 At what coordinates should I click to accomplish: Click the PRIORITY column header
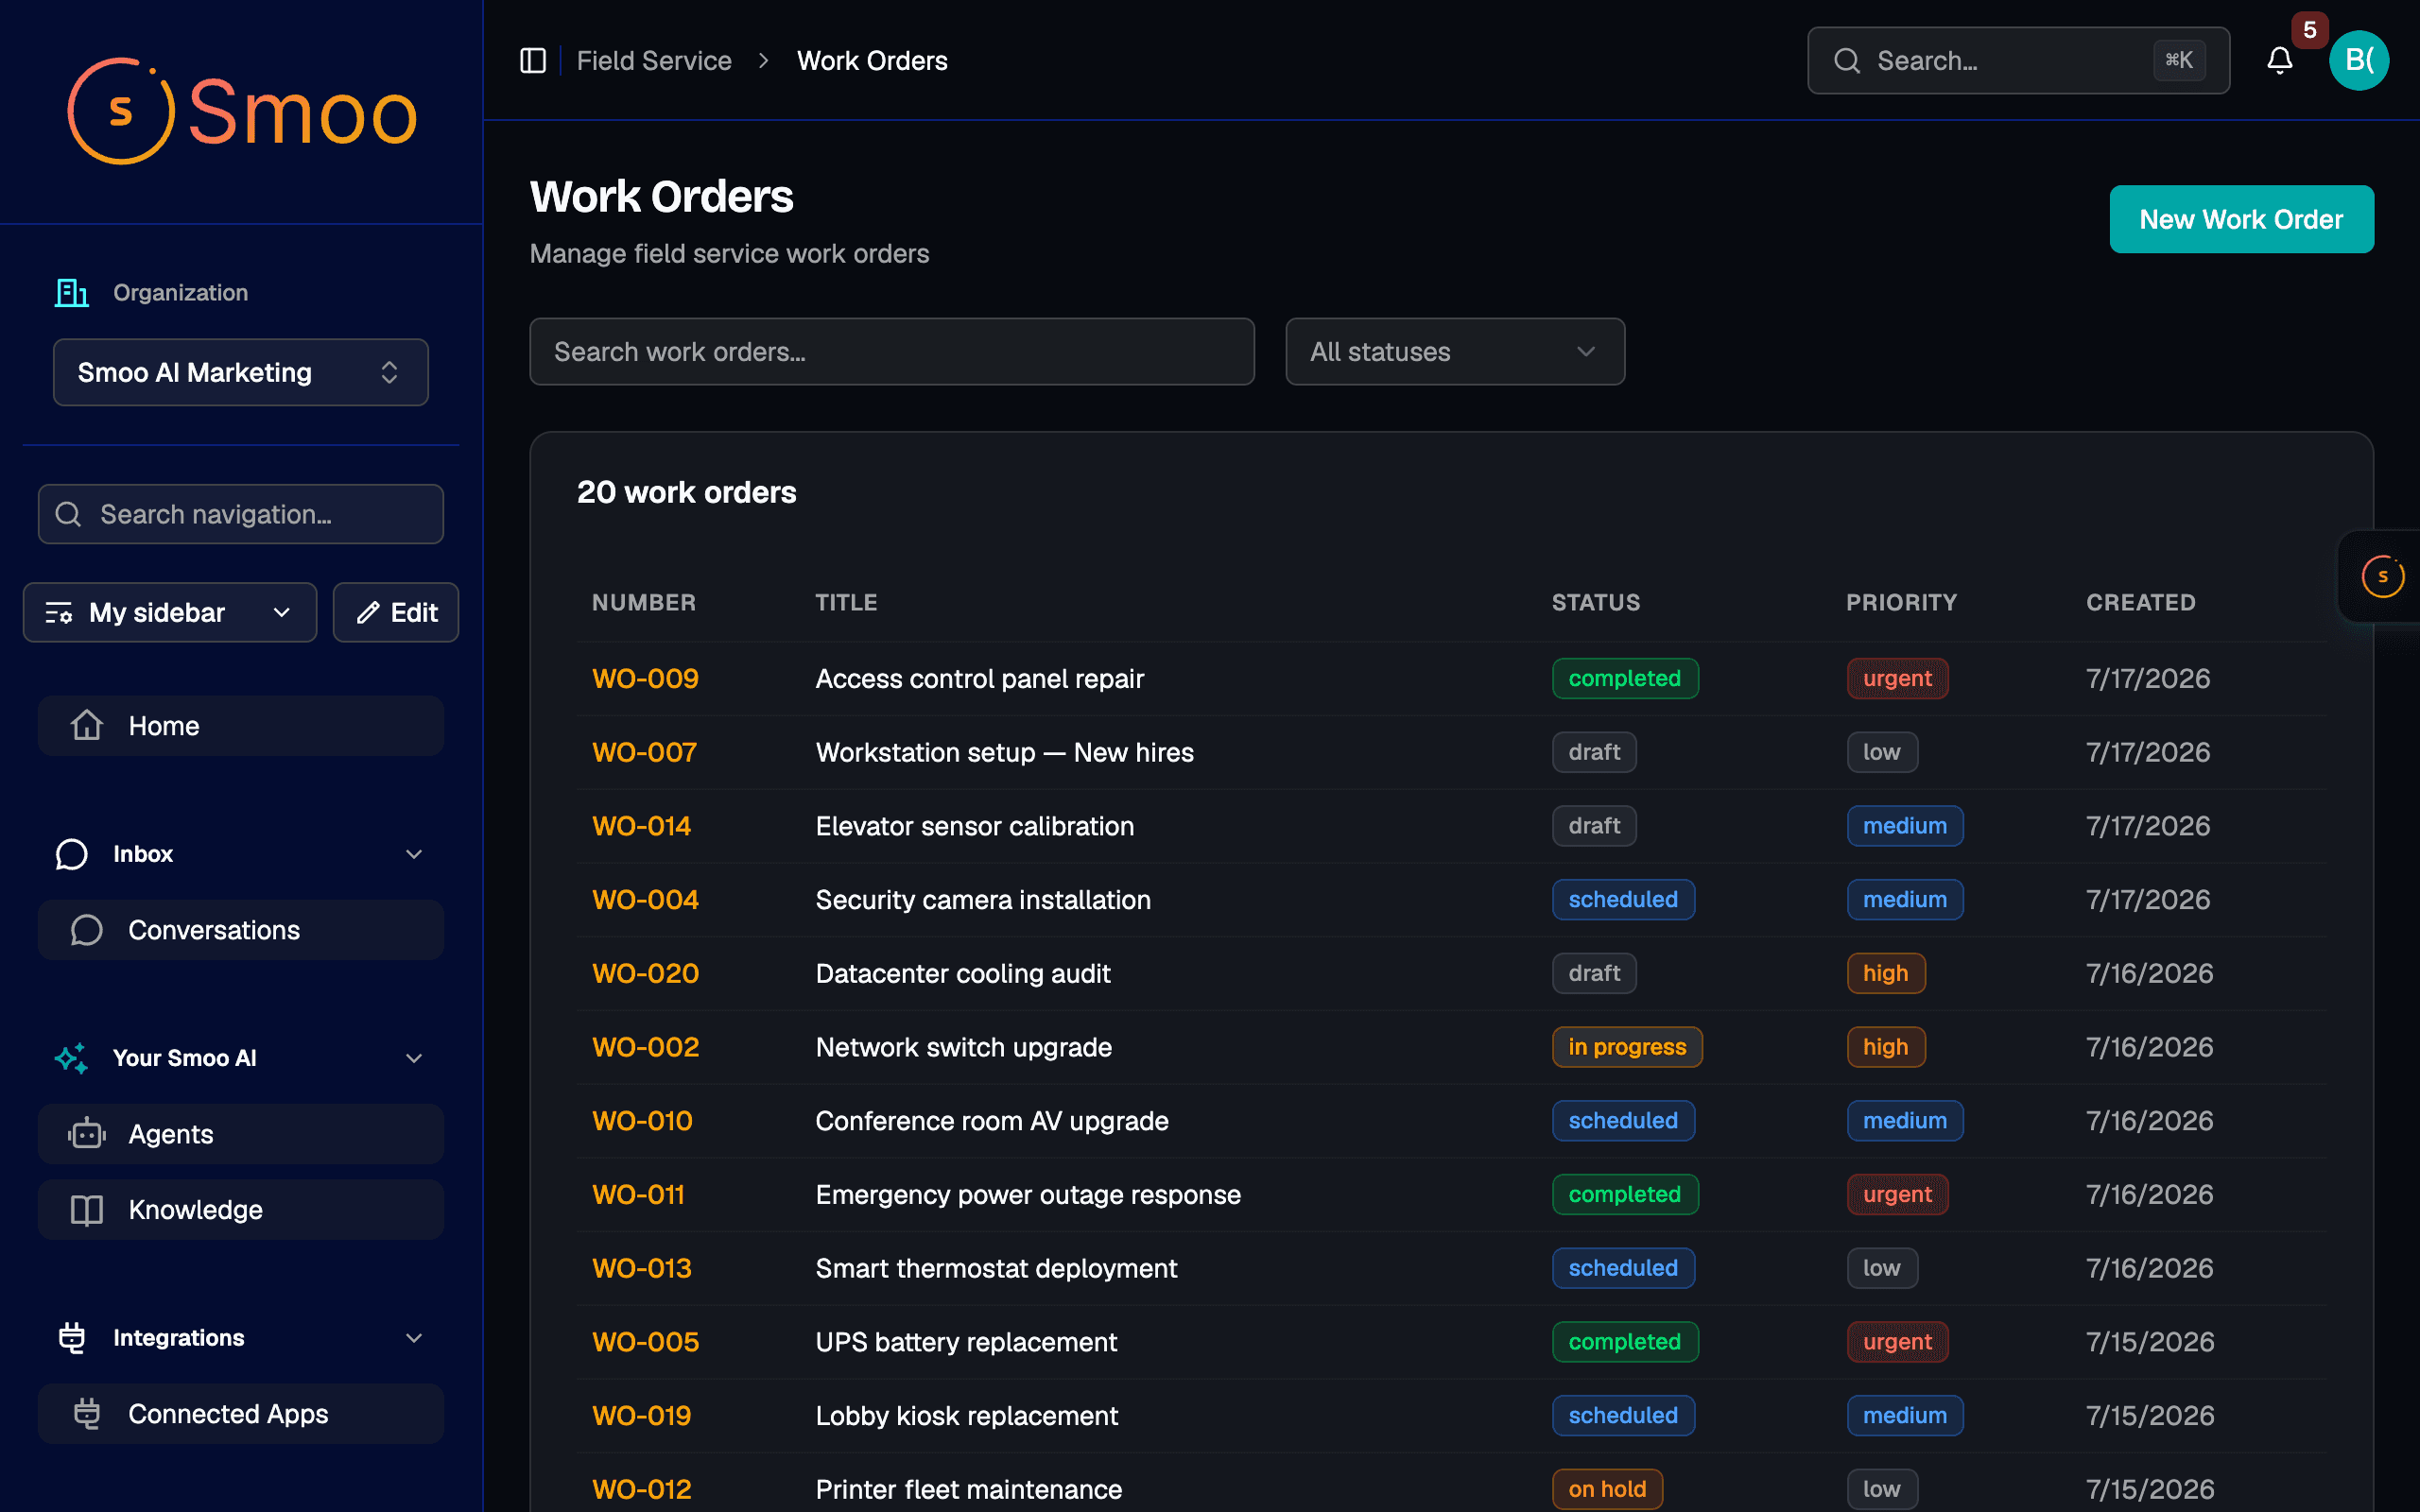tap(1901, 602)
